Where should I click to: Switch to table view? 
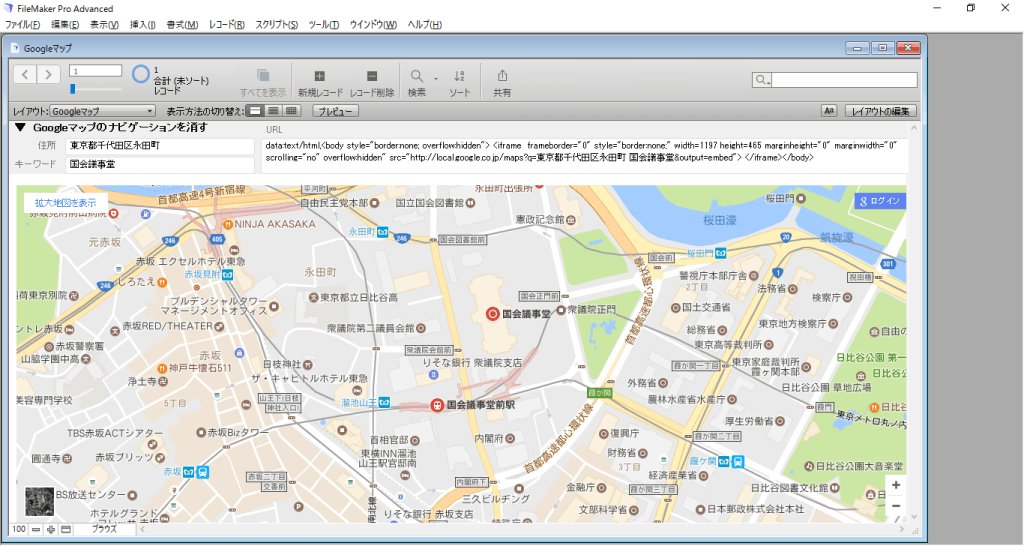[x=291, y=111]
